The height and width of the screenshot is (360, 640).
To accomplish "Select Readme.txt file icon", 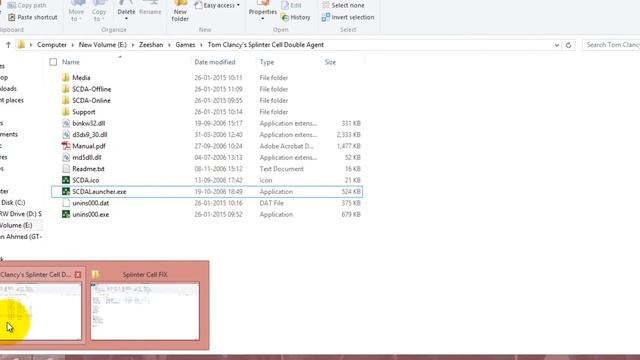I will [x=66, y=169].
